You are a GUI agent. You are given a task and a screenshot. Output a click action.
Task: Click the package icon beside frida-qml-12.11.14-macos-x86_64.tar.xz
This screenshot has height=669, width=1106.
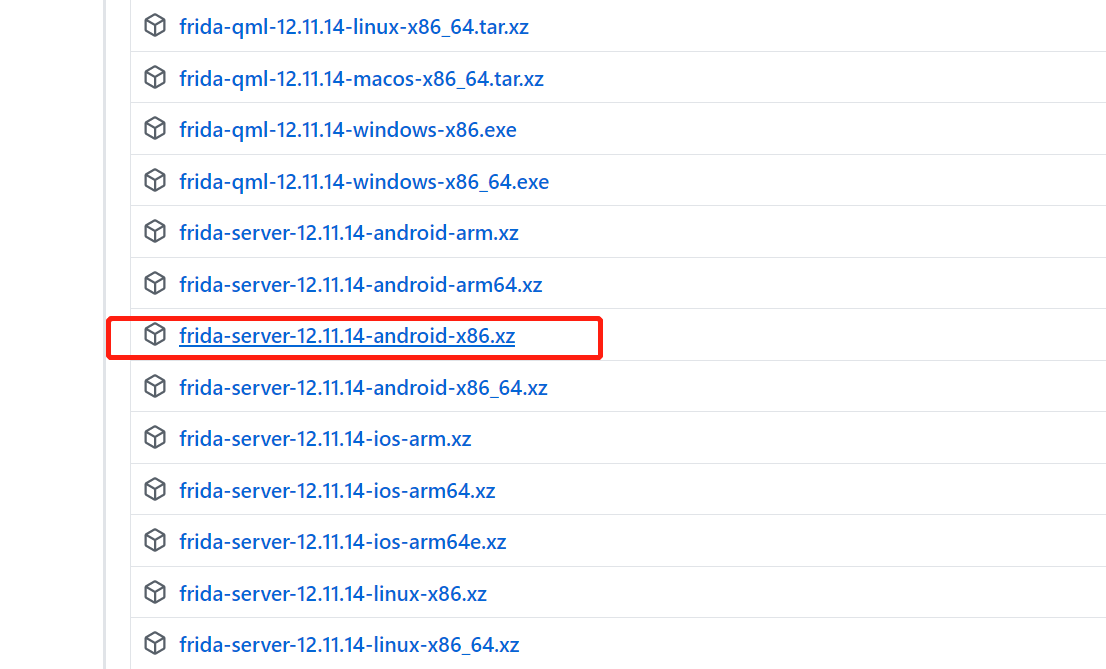(155, 76)
